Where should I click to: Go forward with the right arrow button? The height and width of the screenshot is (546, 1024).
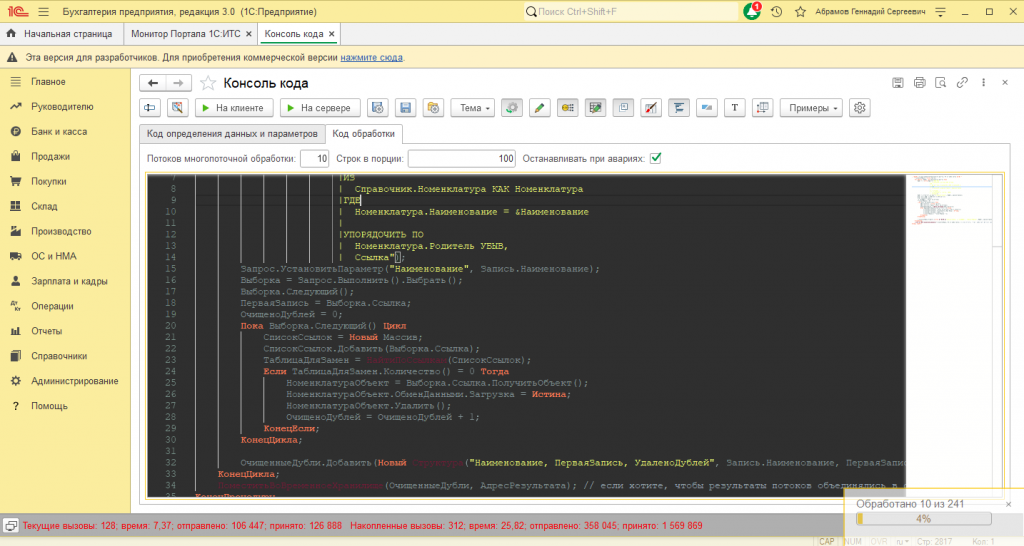point(178,83)
